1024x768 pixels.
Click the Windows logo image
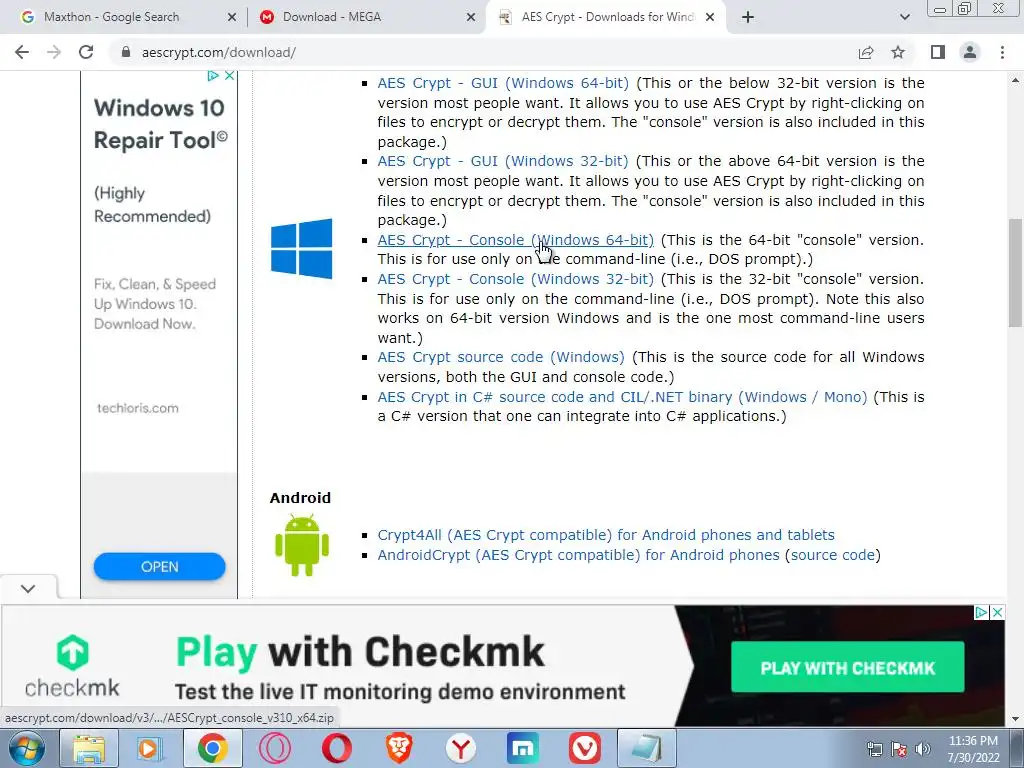301,249
